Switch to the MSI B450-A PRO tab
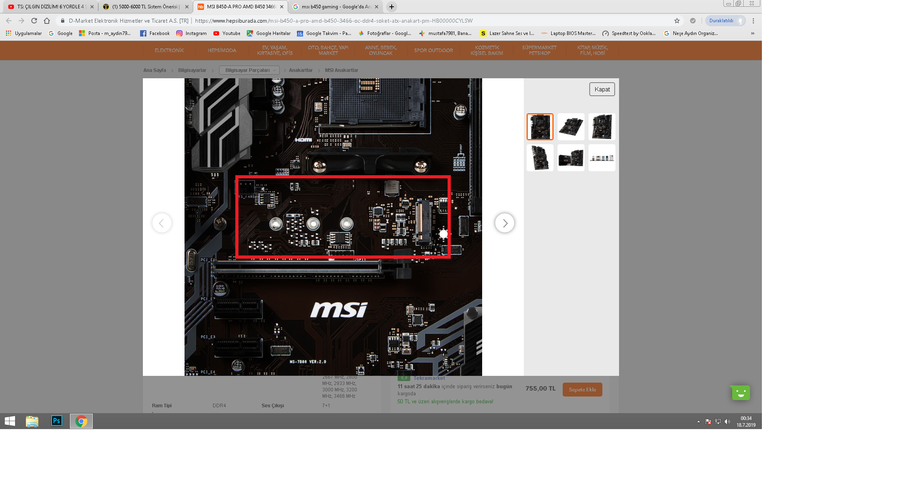Viewport: 900px width, 503px height. 239,7
